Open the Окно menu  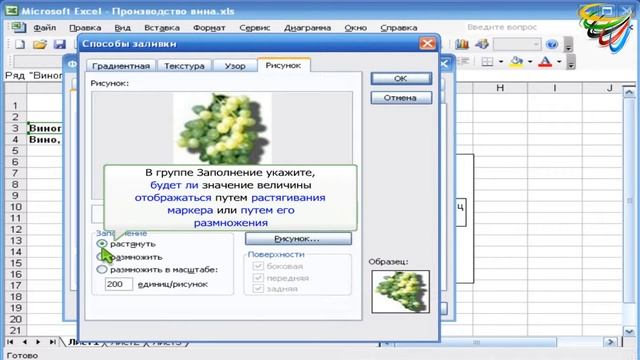point(356,28)
